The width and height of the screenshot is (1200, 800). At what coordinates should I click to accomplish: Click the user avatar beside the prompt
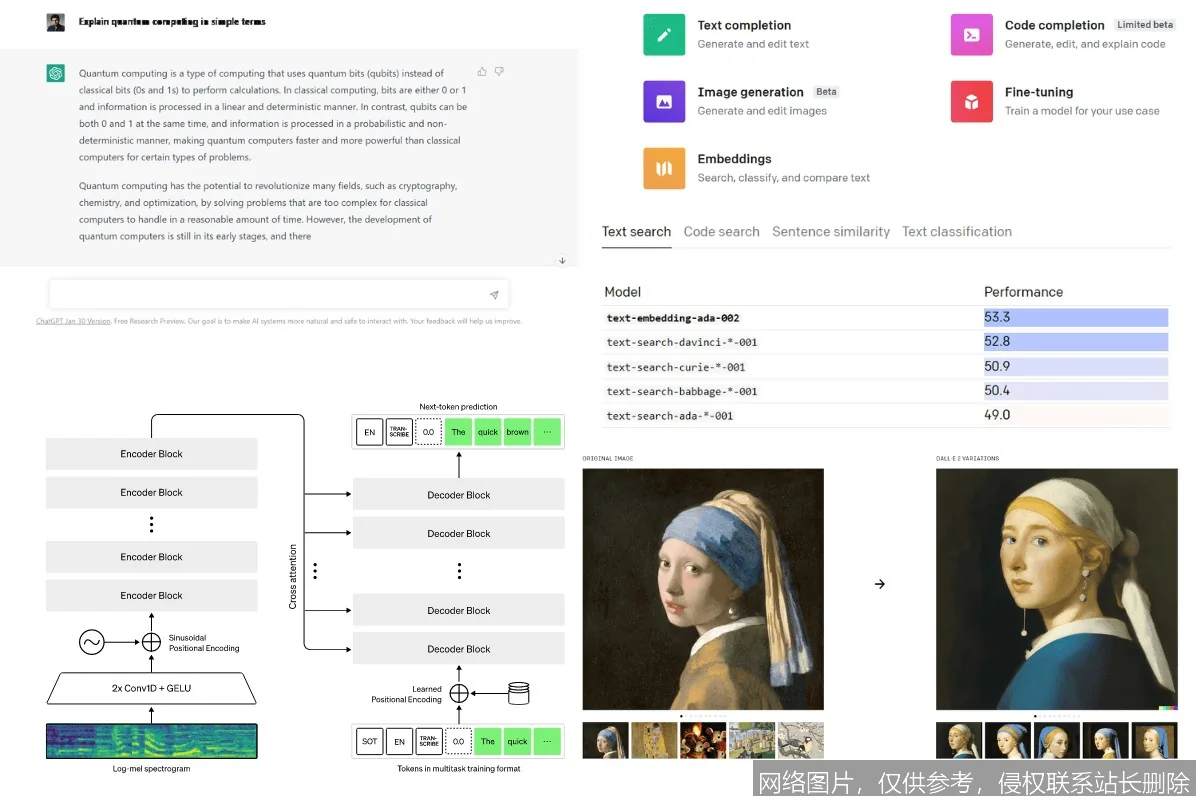point(56,22)
